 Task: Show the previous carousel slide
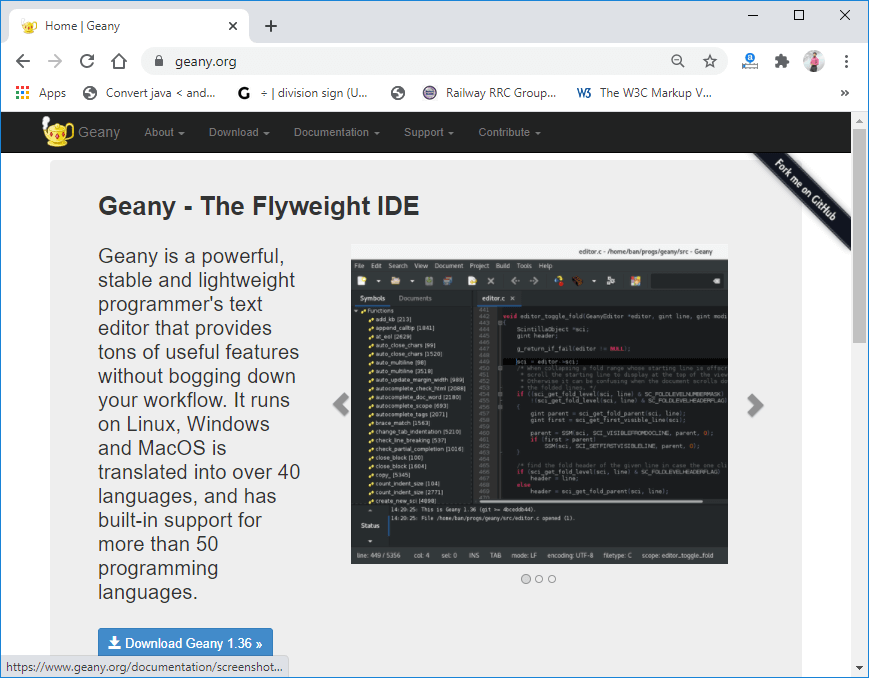pos(341,404)
